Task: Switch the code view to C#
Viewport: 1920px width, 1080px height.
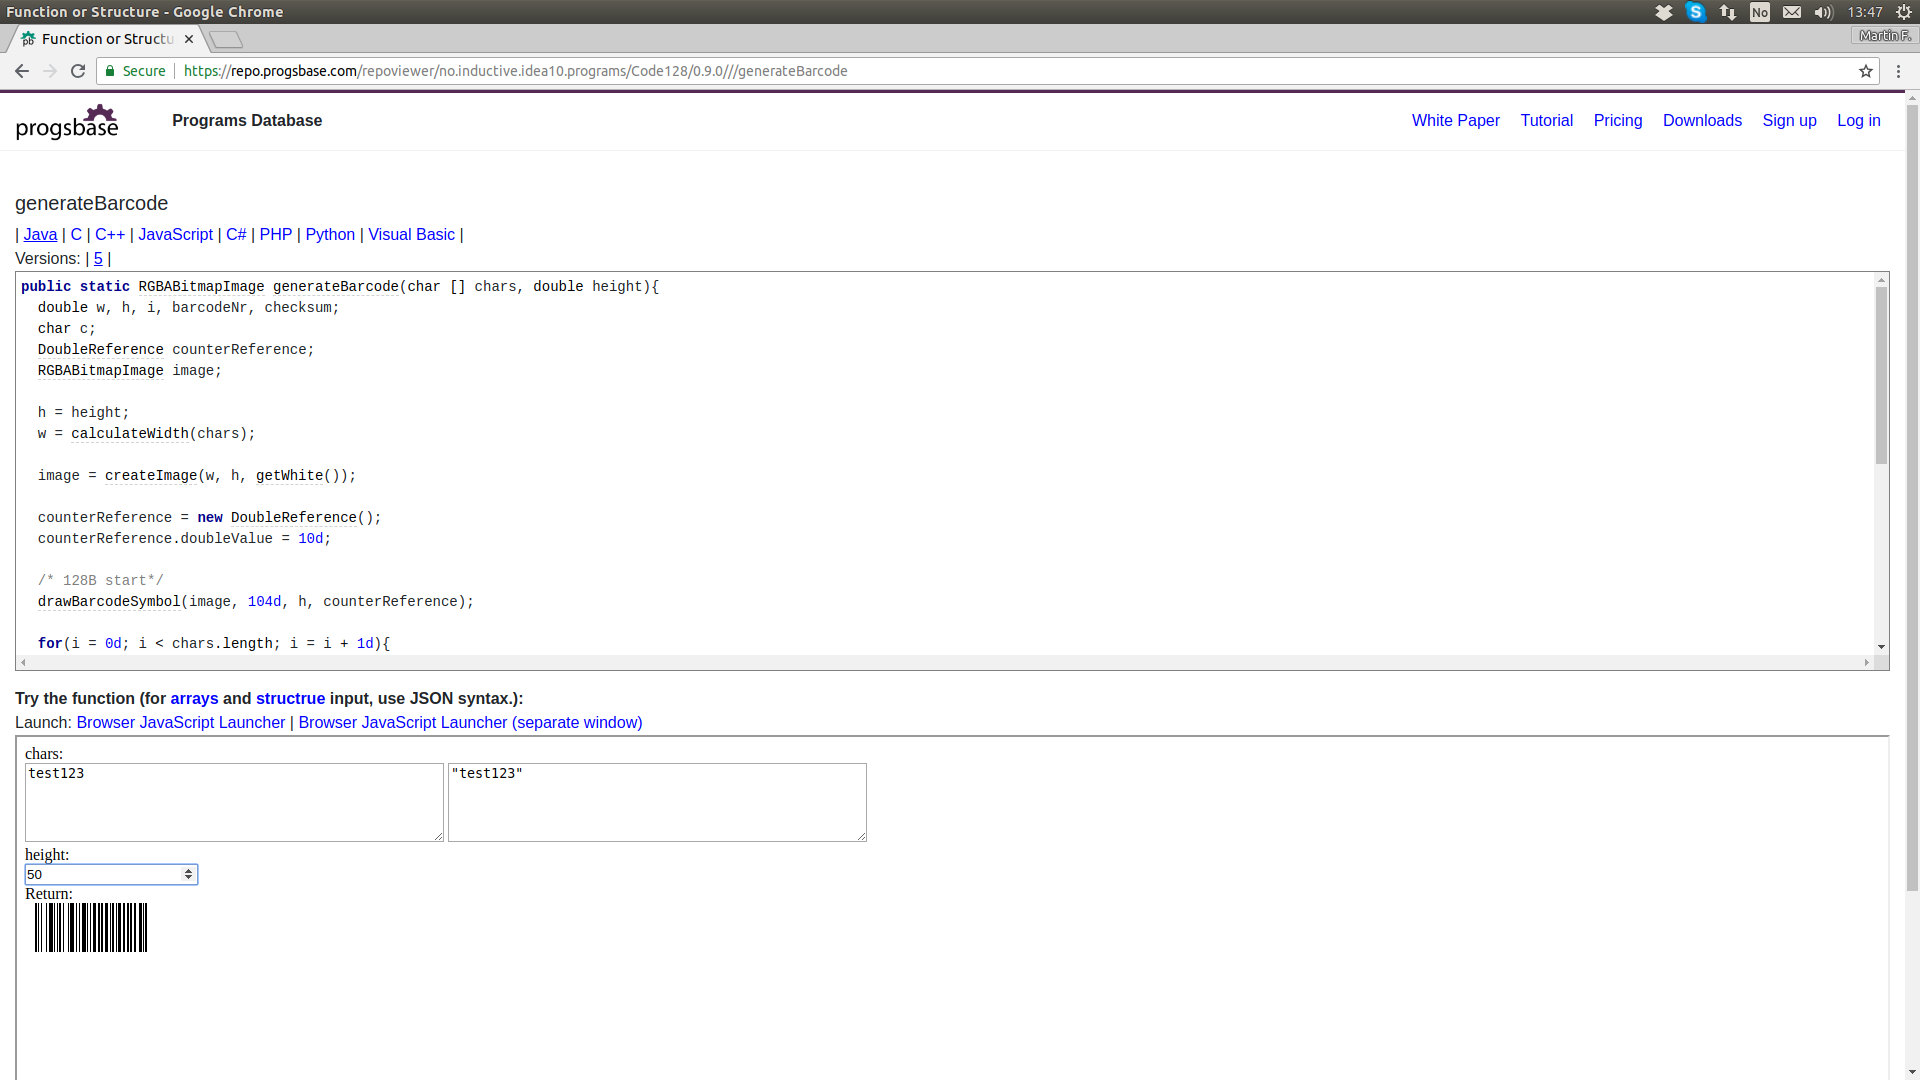Action: click(236, 235)
